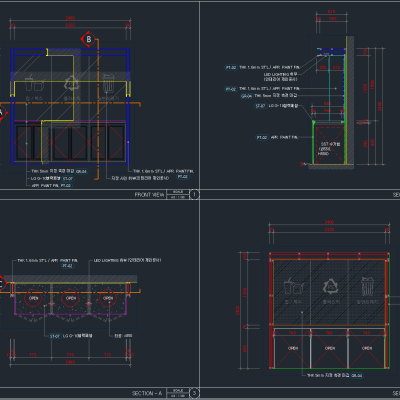The image size is (400, 400).
Task: Click view number circle 1 beside FRONT VIEW
Action: click(195, 194)
